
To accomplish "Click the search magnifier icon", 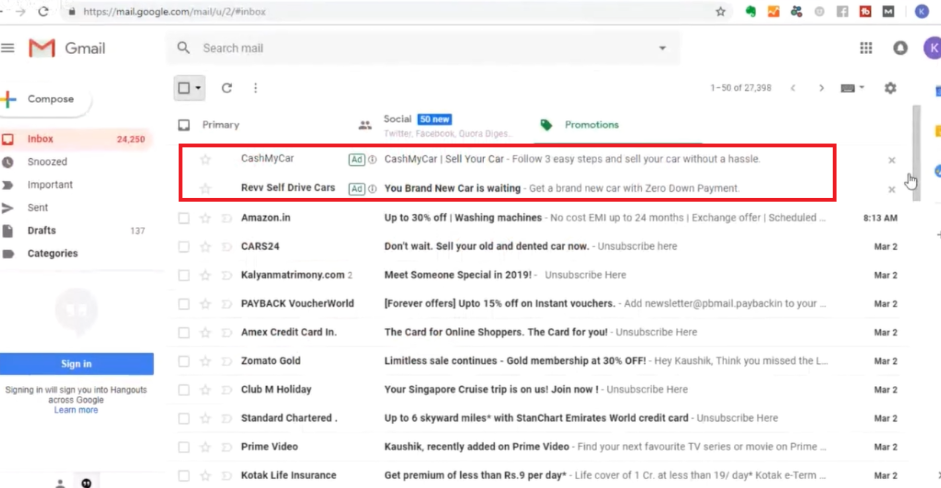I will click(x=184, y=48).
